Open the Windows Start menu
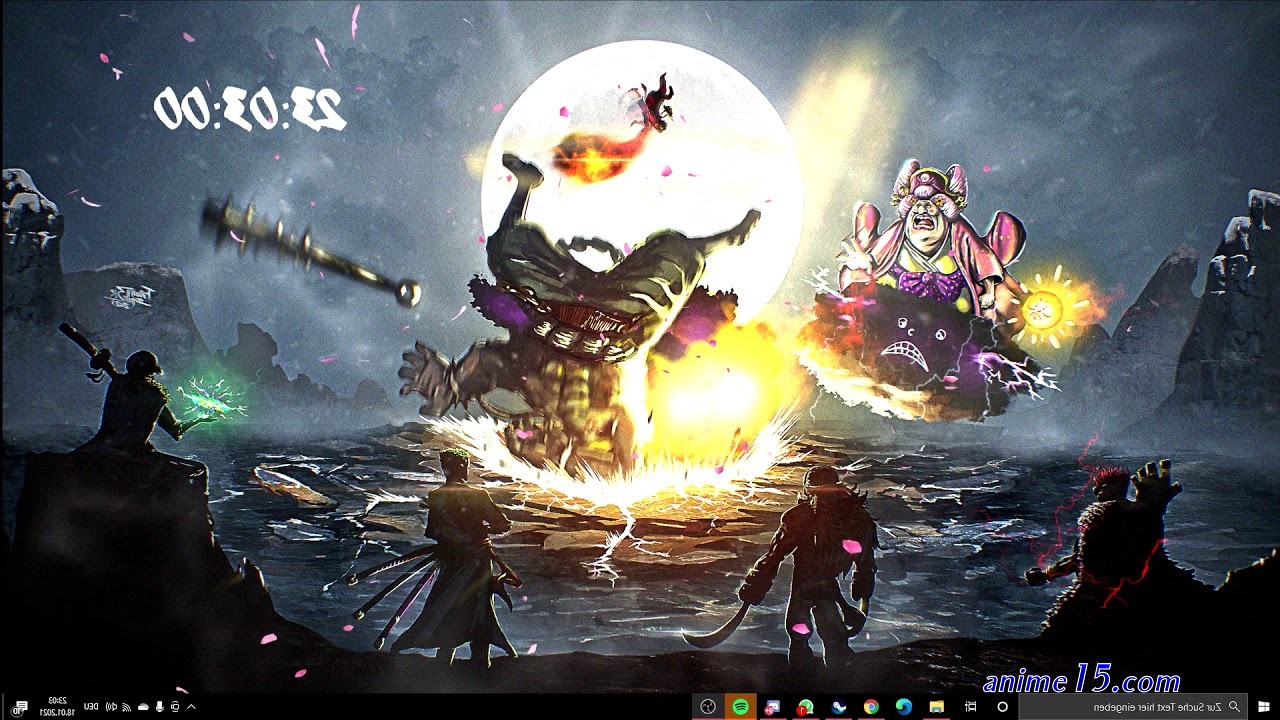This screenshot has width=1280, height=720. coord(1264,707)
